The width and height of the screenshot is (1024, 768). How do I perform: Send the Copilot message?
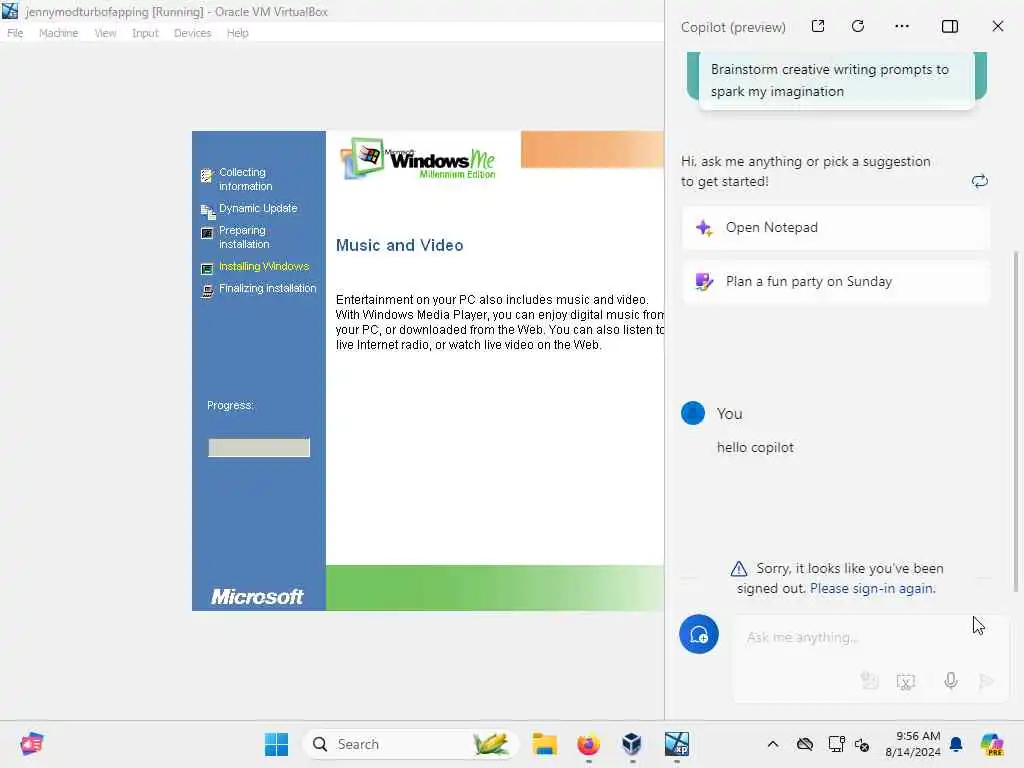tap(987, 681)
